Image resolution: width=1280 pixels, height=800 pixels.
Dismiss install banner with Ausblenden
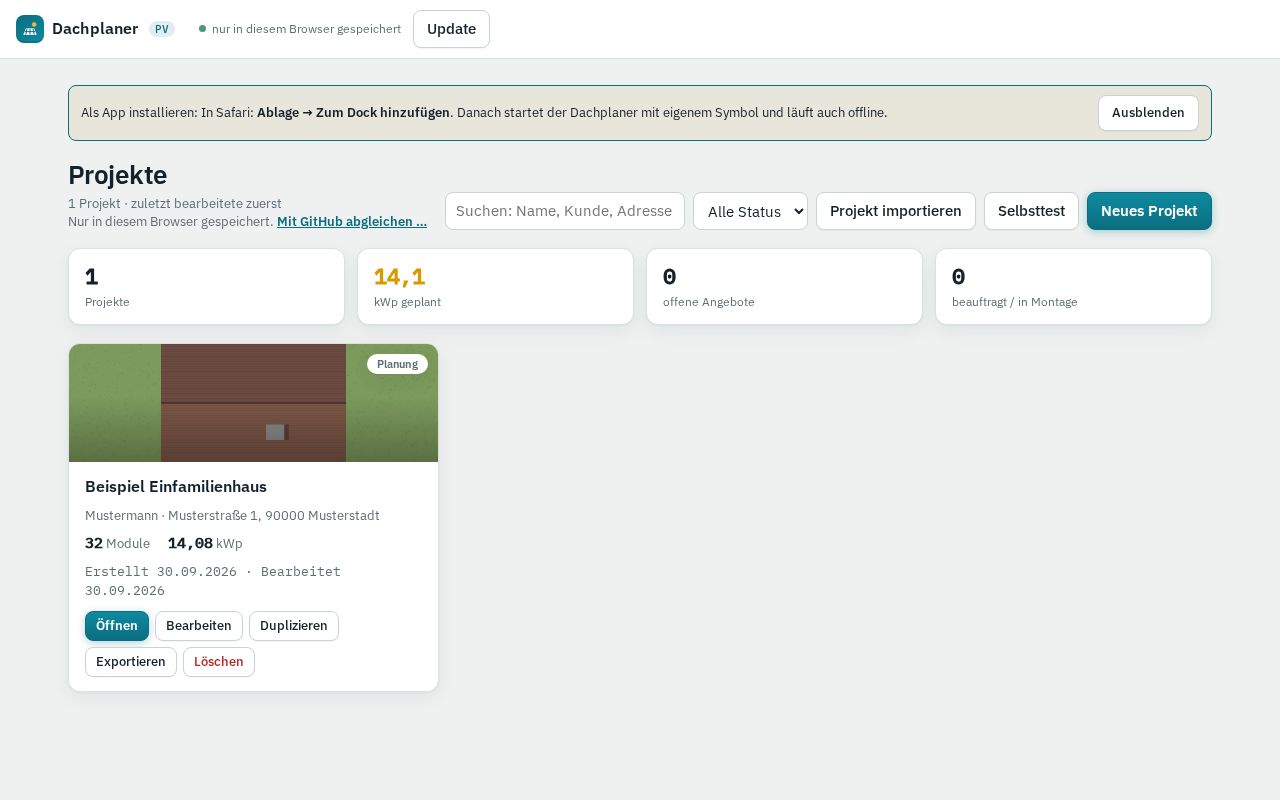point(1148,113)
